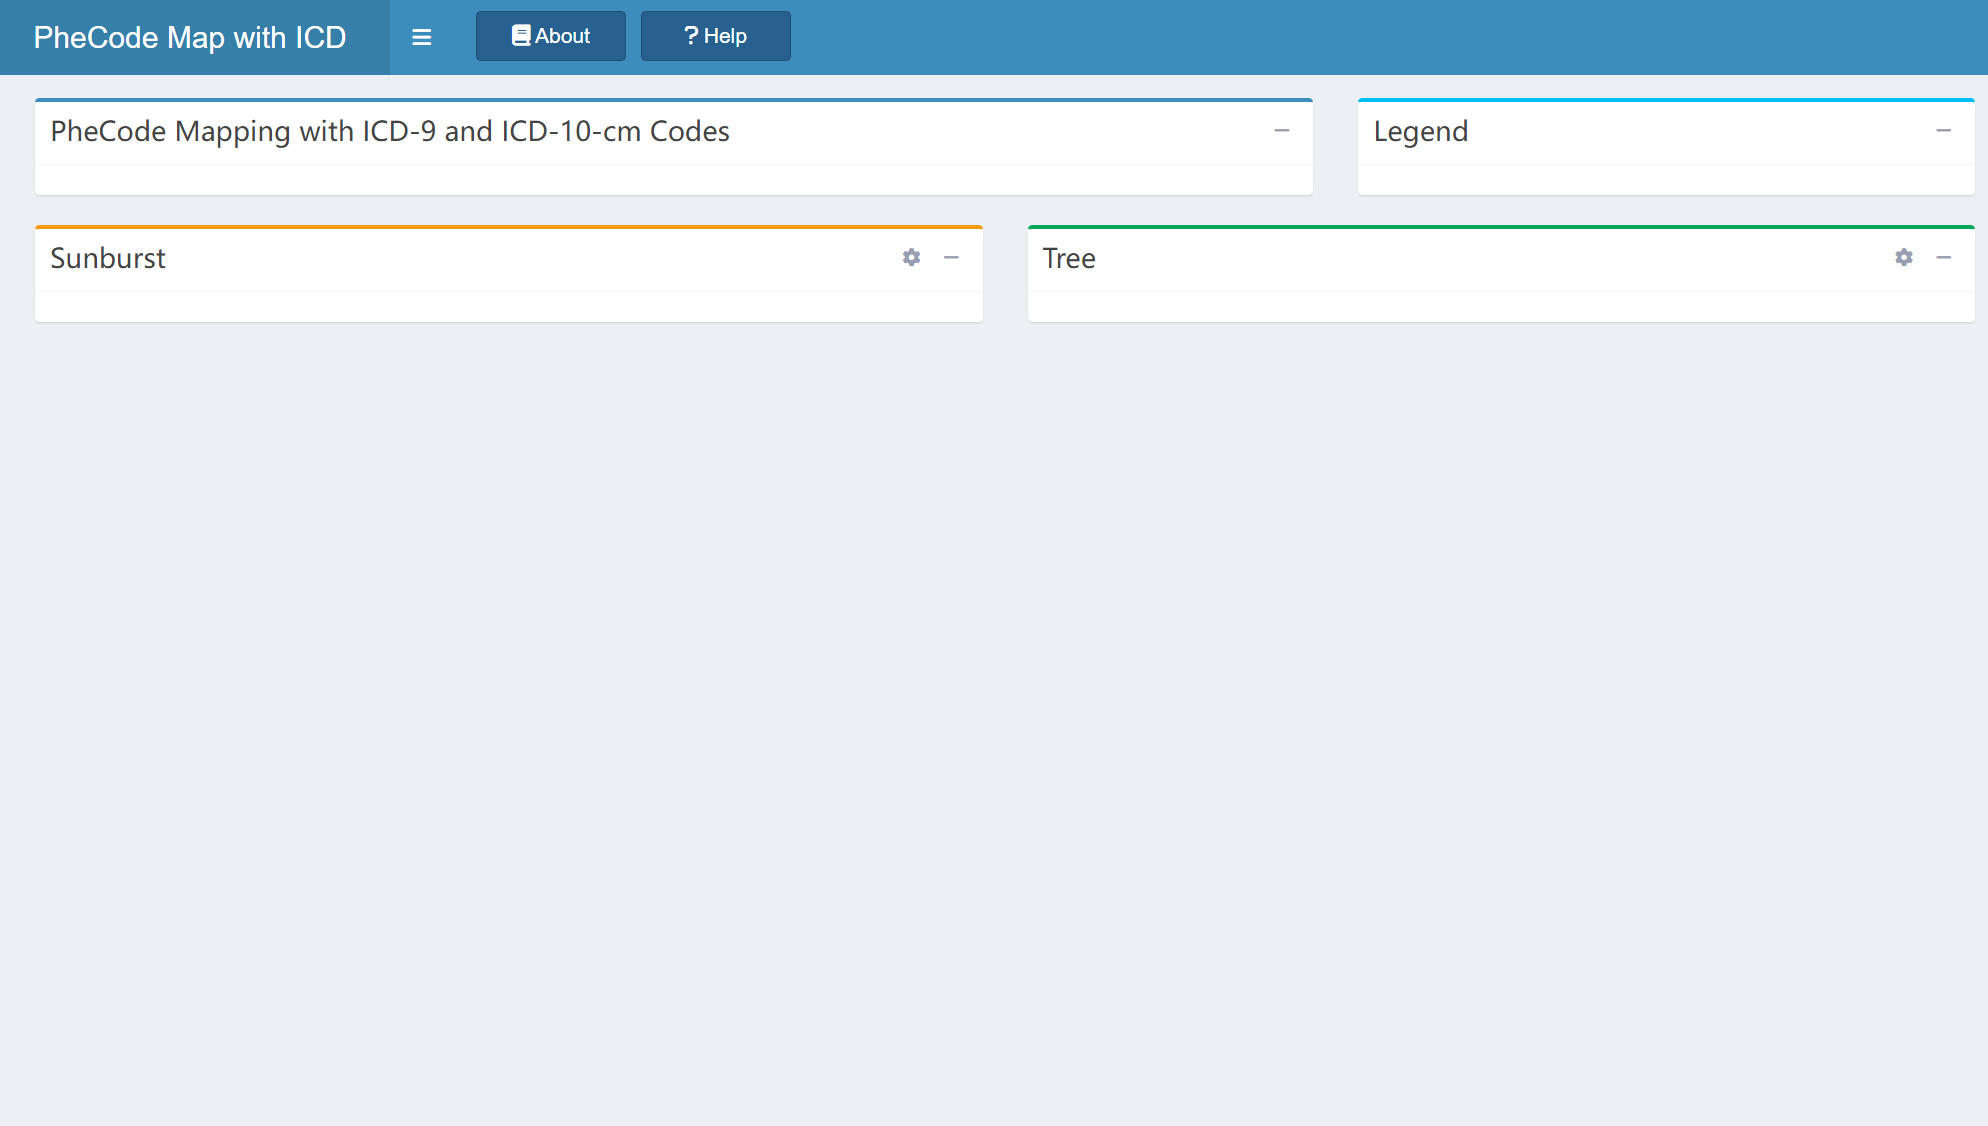Open Tree panel settings gear

[x=1904, y=258]
